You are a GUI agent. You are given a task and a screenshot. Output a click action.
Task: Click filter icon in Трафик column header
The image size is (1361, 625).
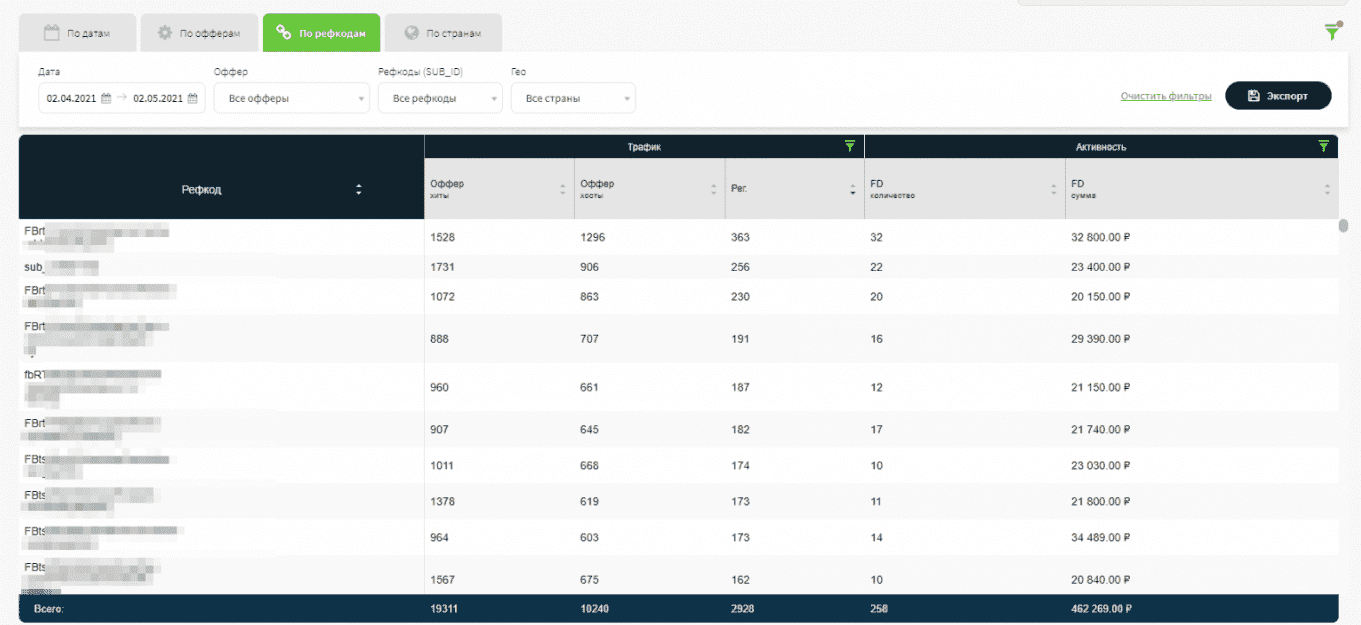click(x=850, y=146)
